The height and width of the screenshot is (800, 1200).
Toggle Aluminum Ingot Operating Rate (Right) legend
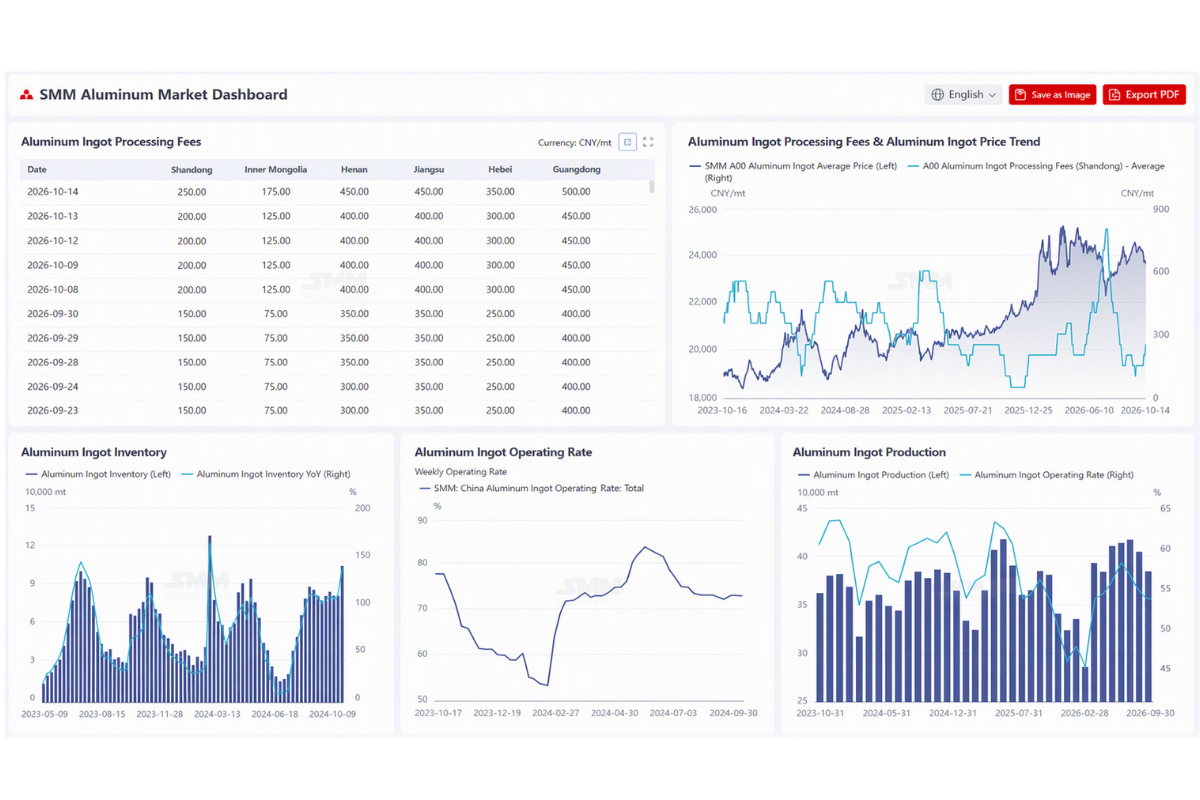[x=1046, y=475]
